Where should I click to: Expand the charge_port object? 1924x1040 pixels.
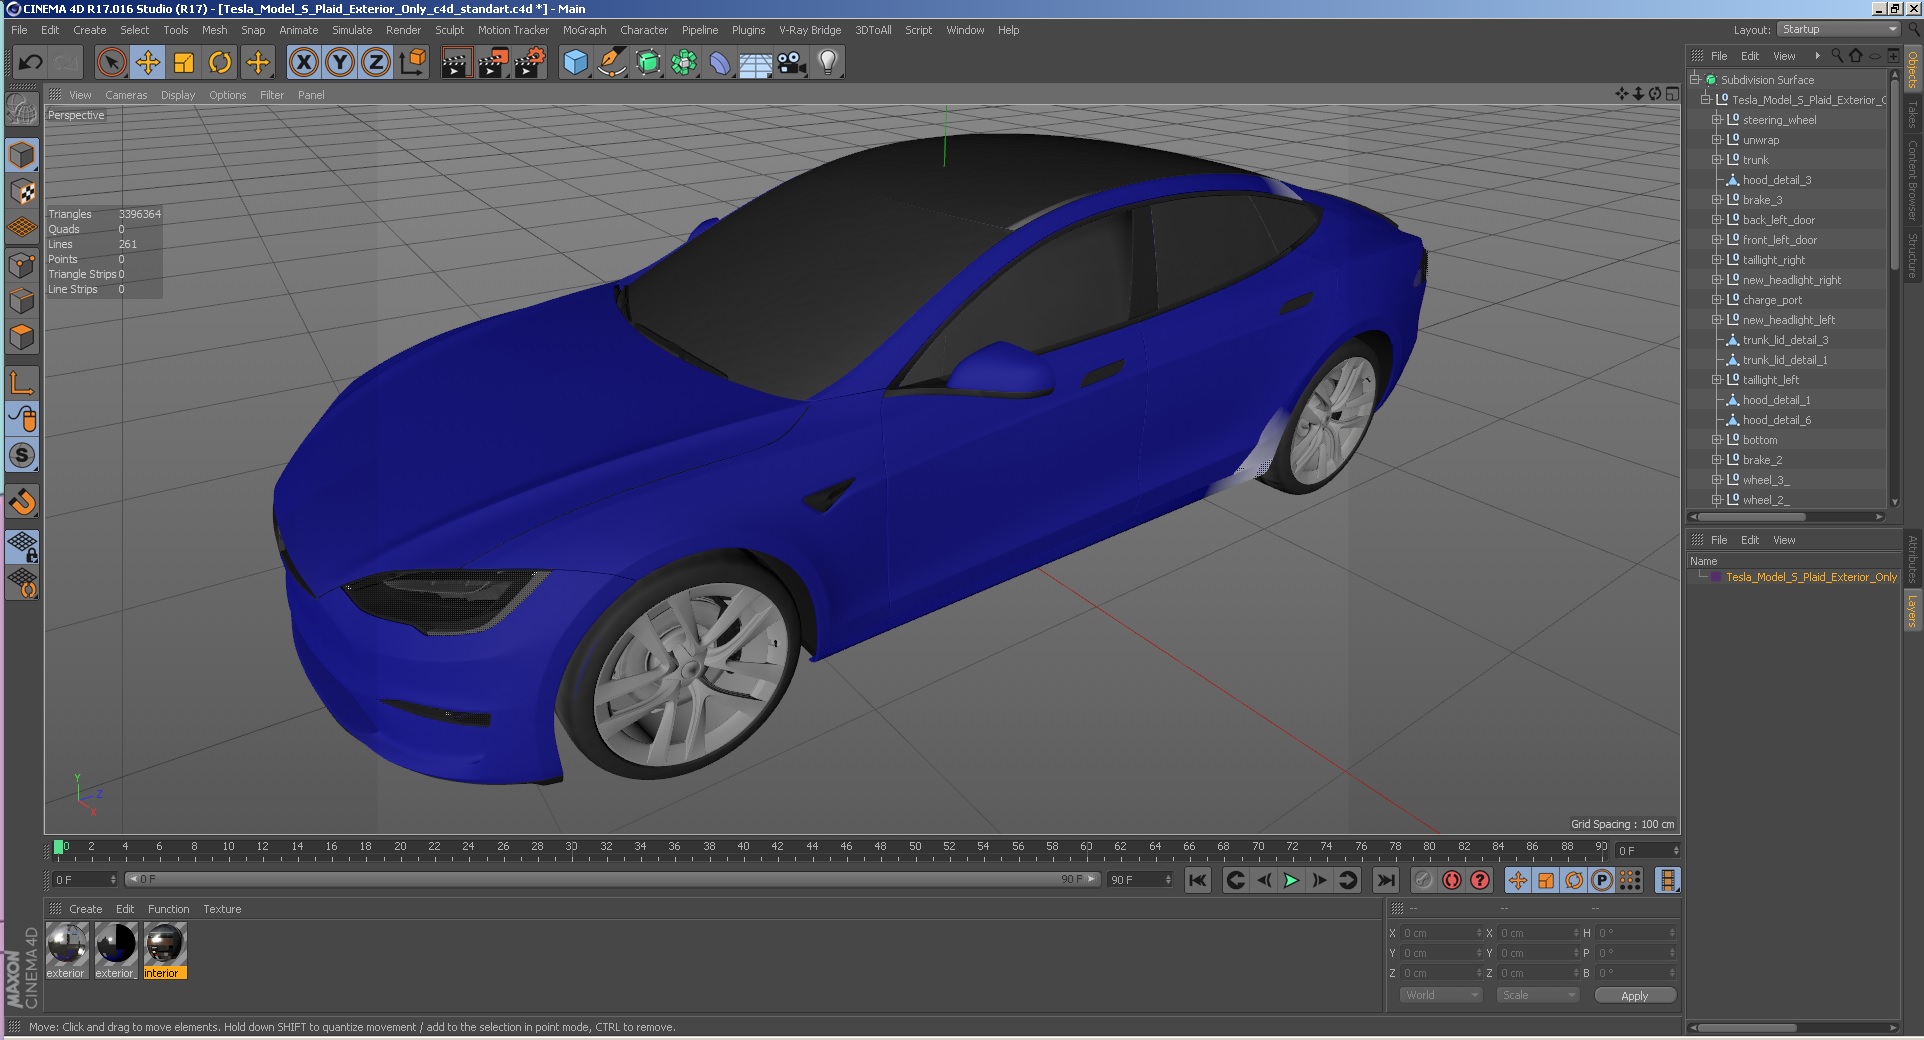(x=1717, y=300)
